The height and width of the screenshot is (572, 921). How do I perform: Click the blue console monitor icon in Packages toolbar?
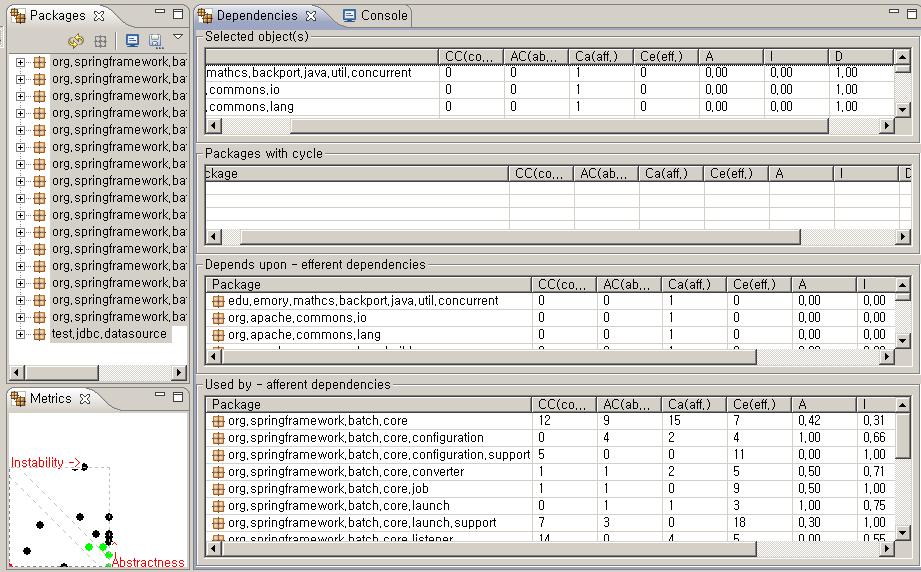[132, 41]
